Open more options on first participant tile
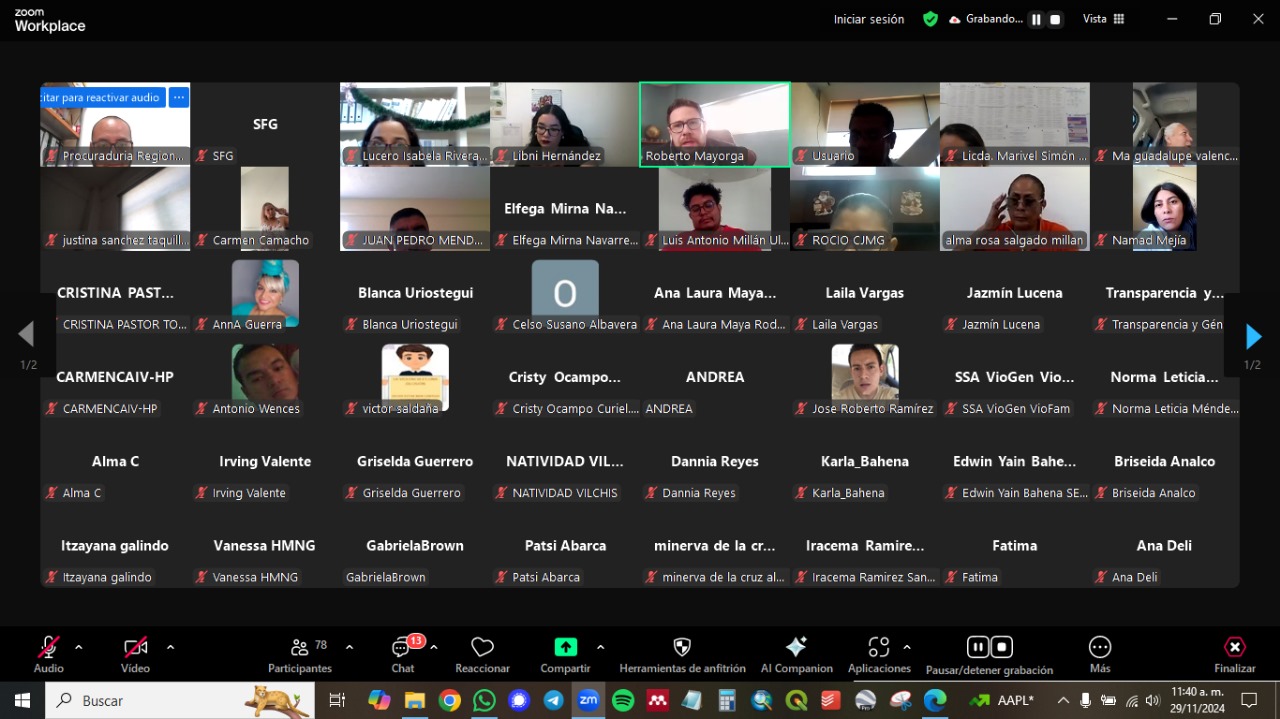This screenshot has height=719, width=1280. point(179,97)
